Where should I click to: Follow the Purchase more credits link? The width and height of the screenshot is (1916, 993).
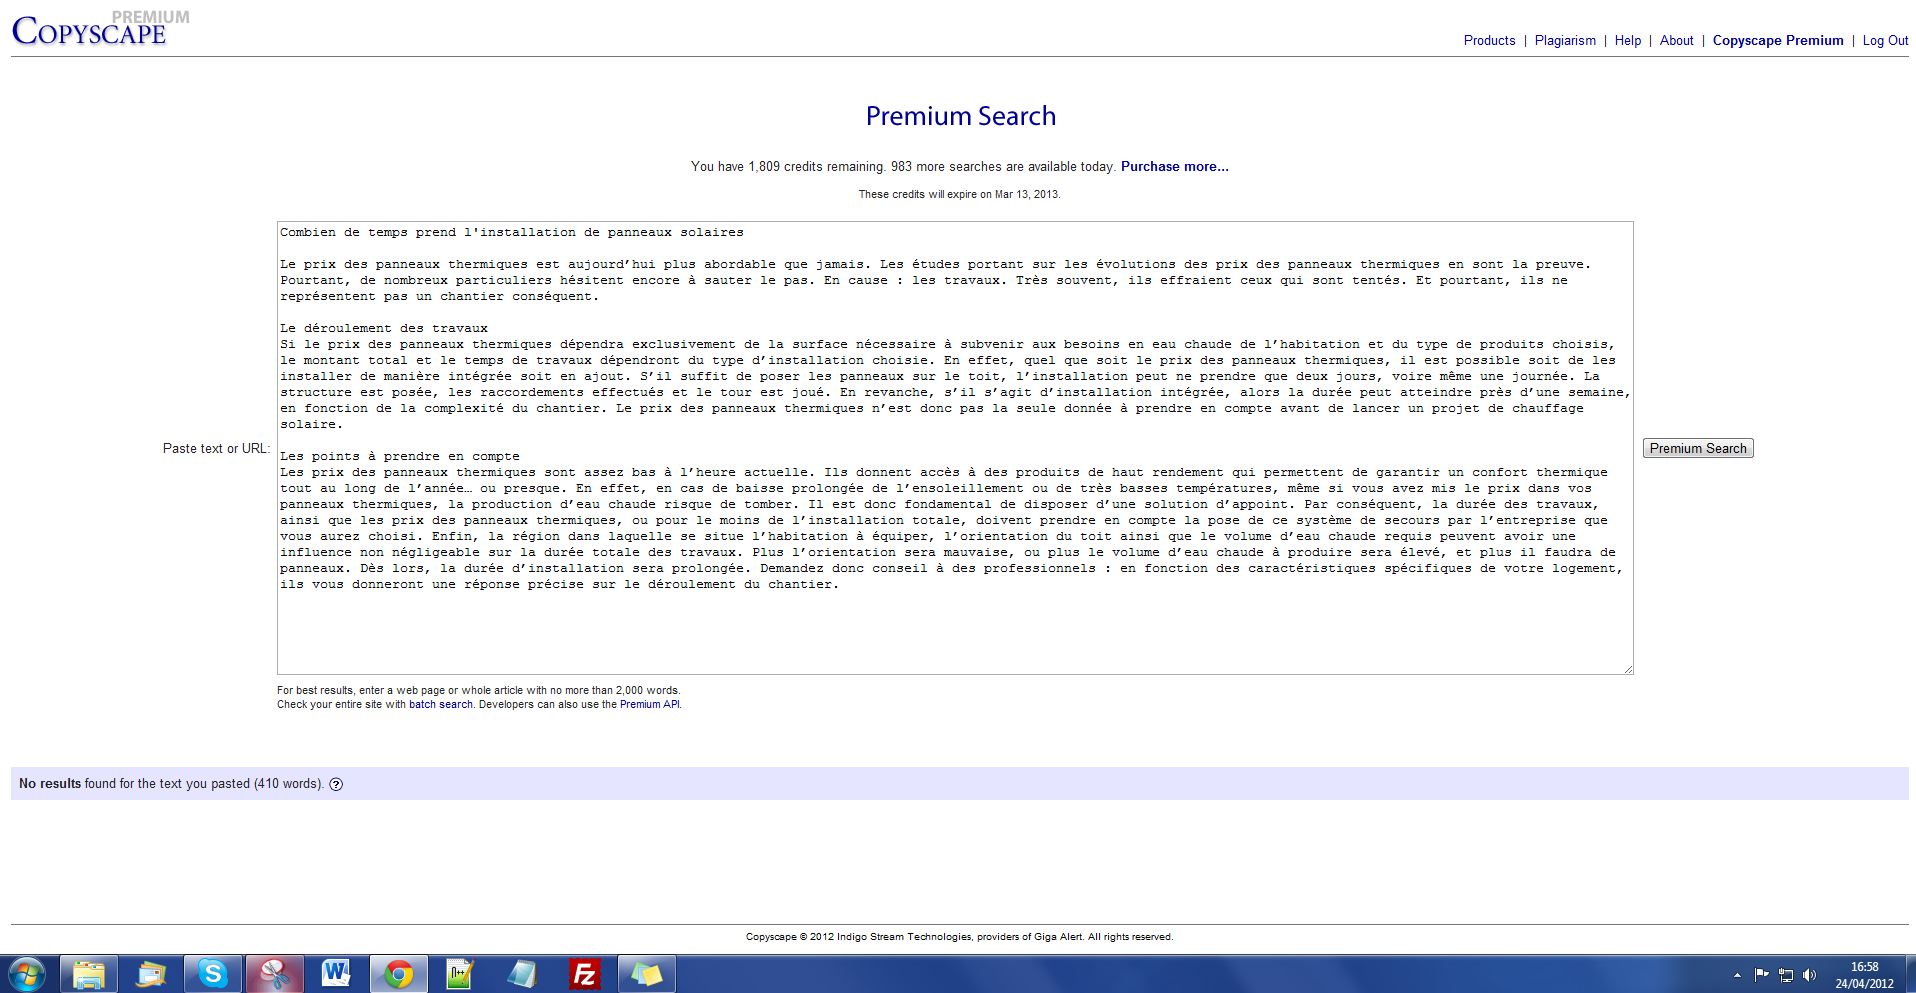click(x=1174, y=167)
